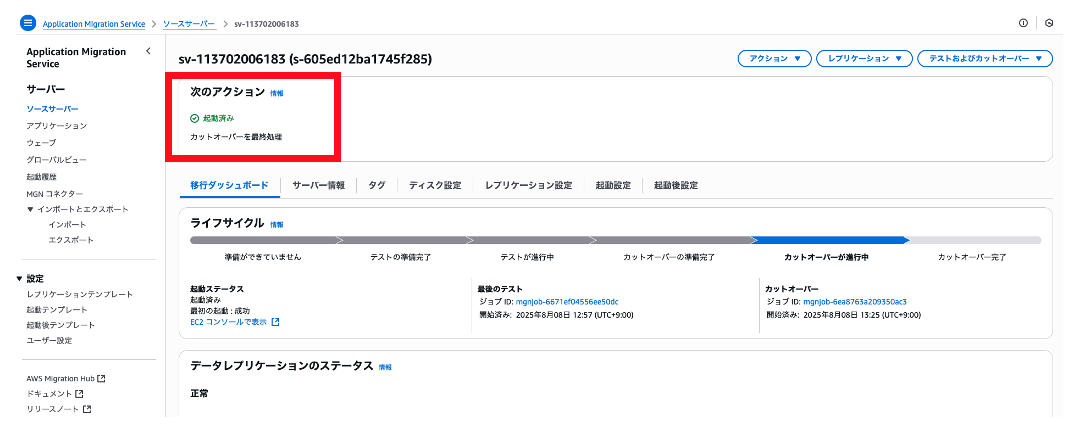Click ソースサーバー breadcrumb link
Viewport: 1081px width, 435px height.
pyautogui.click(x=190, y=23)
